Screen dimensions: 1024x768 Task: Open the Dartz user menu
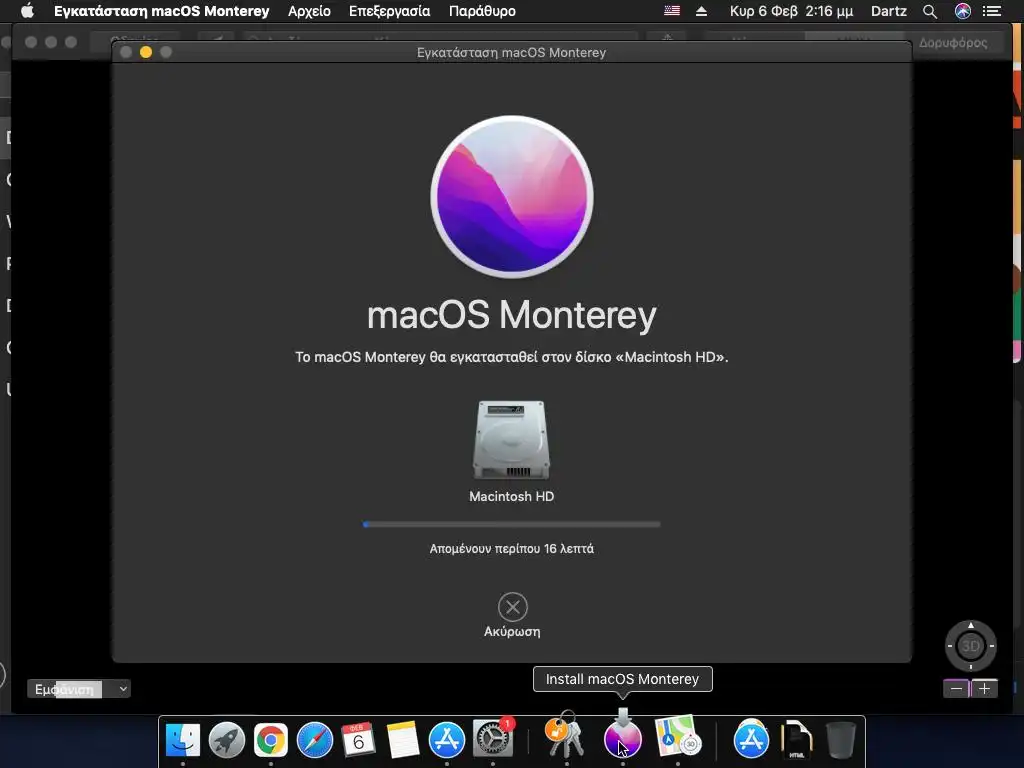[x=889, y=11]
